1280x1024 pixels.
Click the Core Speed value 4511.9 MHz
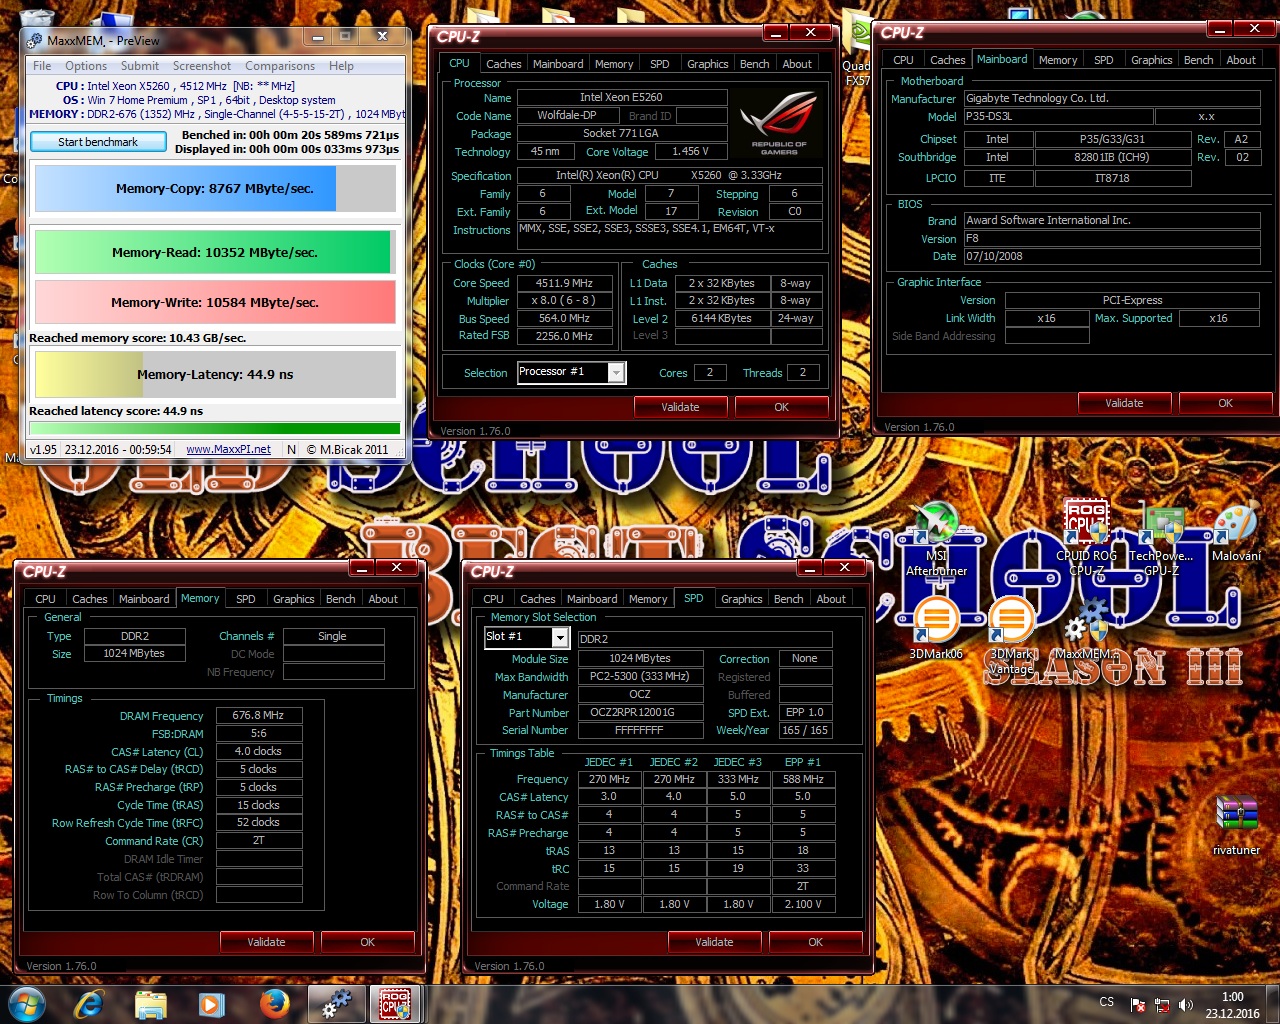[x=564, y=283]
